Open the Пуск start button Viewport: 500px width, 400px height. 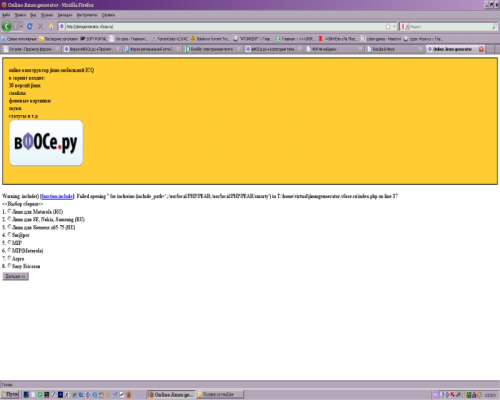(x=10, y=394)
